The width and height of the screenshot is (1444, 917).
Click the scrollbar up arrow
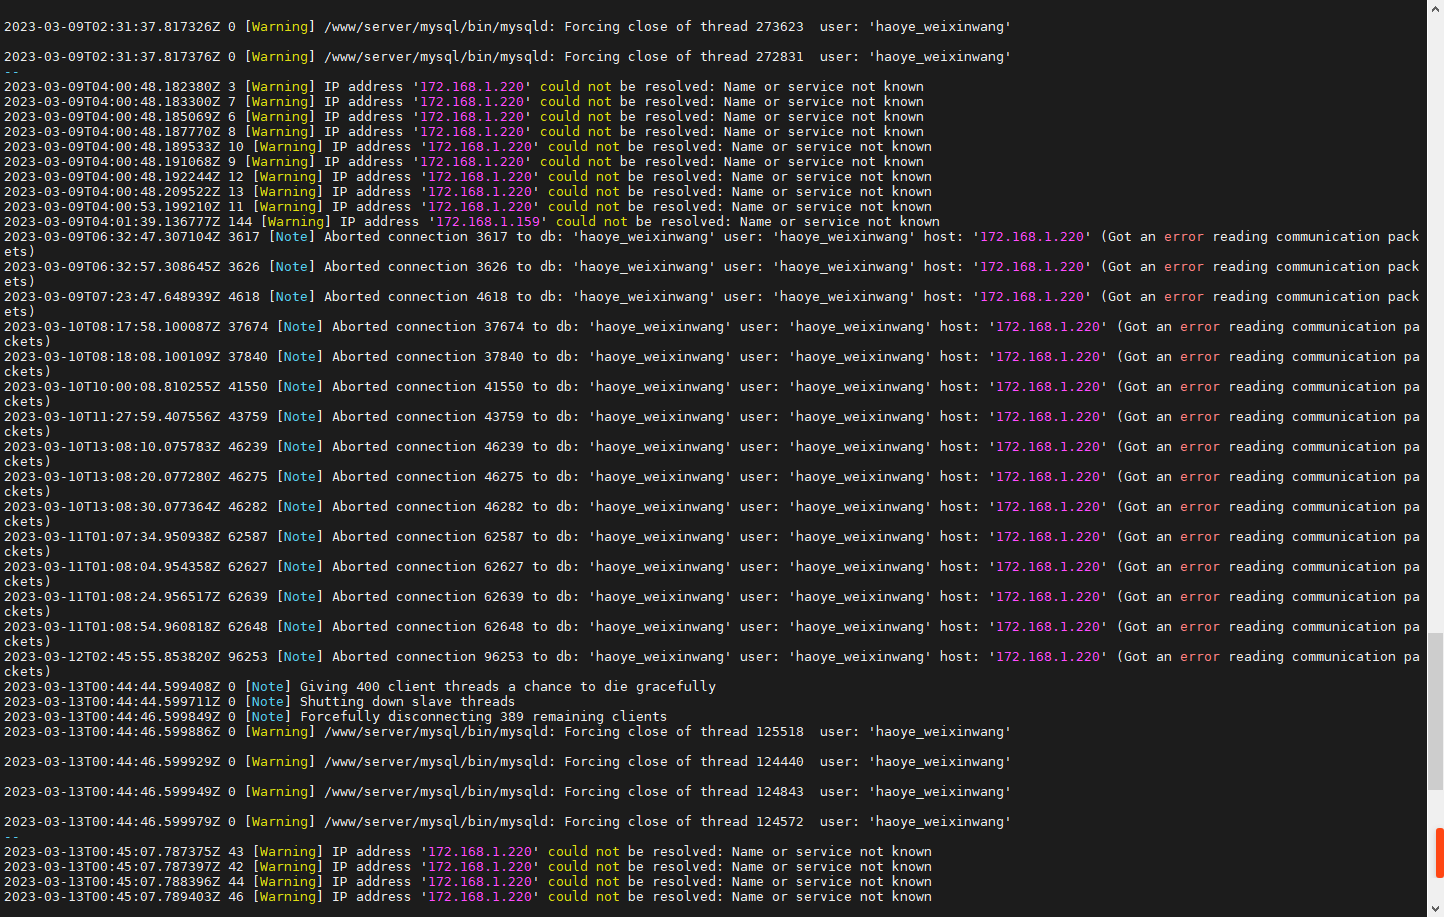[1436, 8]
